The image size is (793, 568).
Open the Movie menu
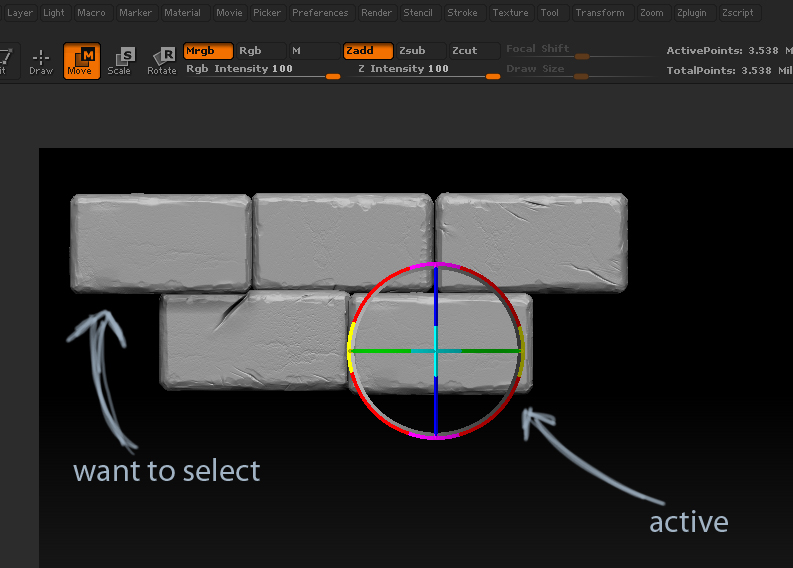pyautogui.click(x=230, y=13)
